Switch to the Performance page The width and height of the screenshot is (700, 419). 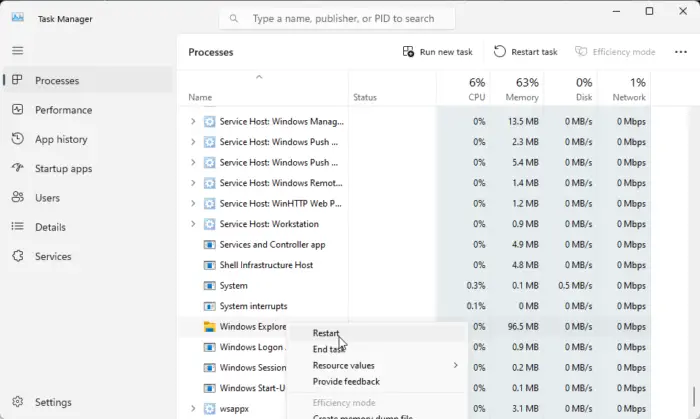point(88,110)
